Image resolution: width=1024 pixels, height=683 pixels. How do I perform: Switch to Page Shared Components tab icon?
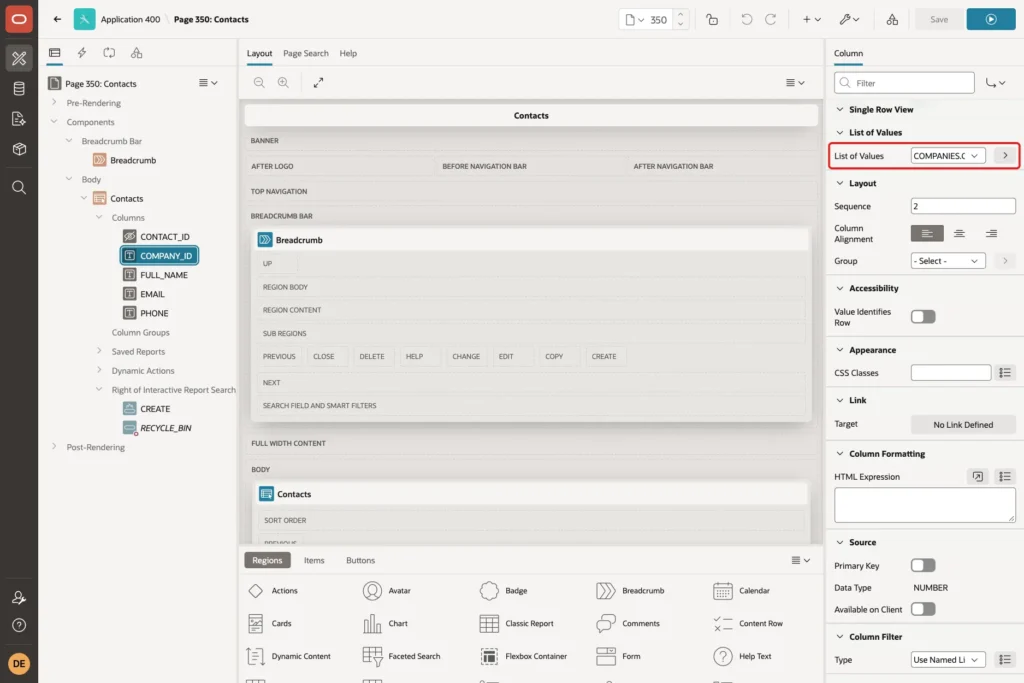pos(136,53)
